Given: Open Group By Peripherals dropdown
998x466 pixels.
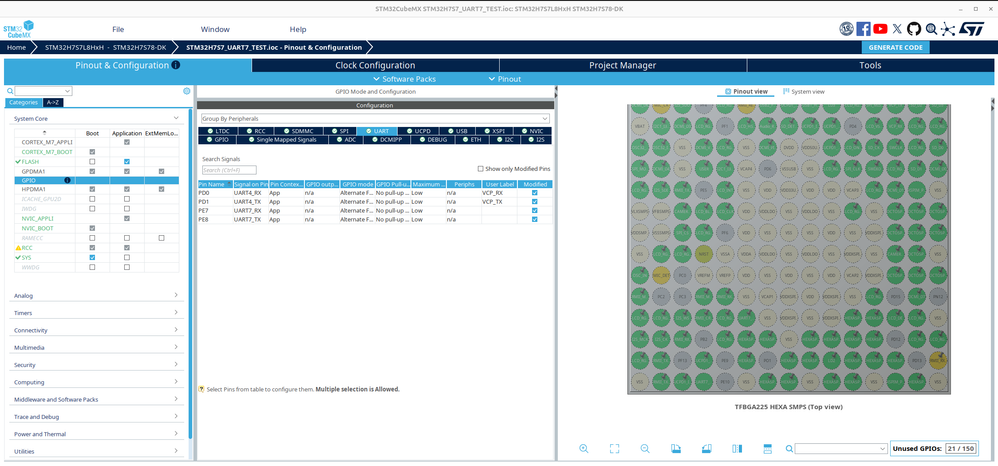Looking at the screenshot, I should [375, 118].
